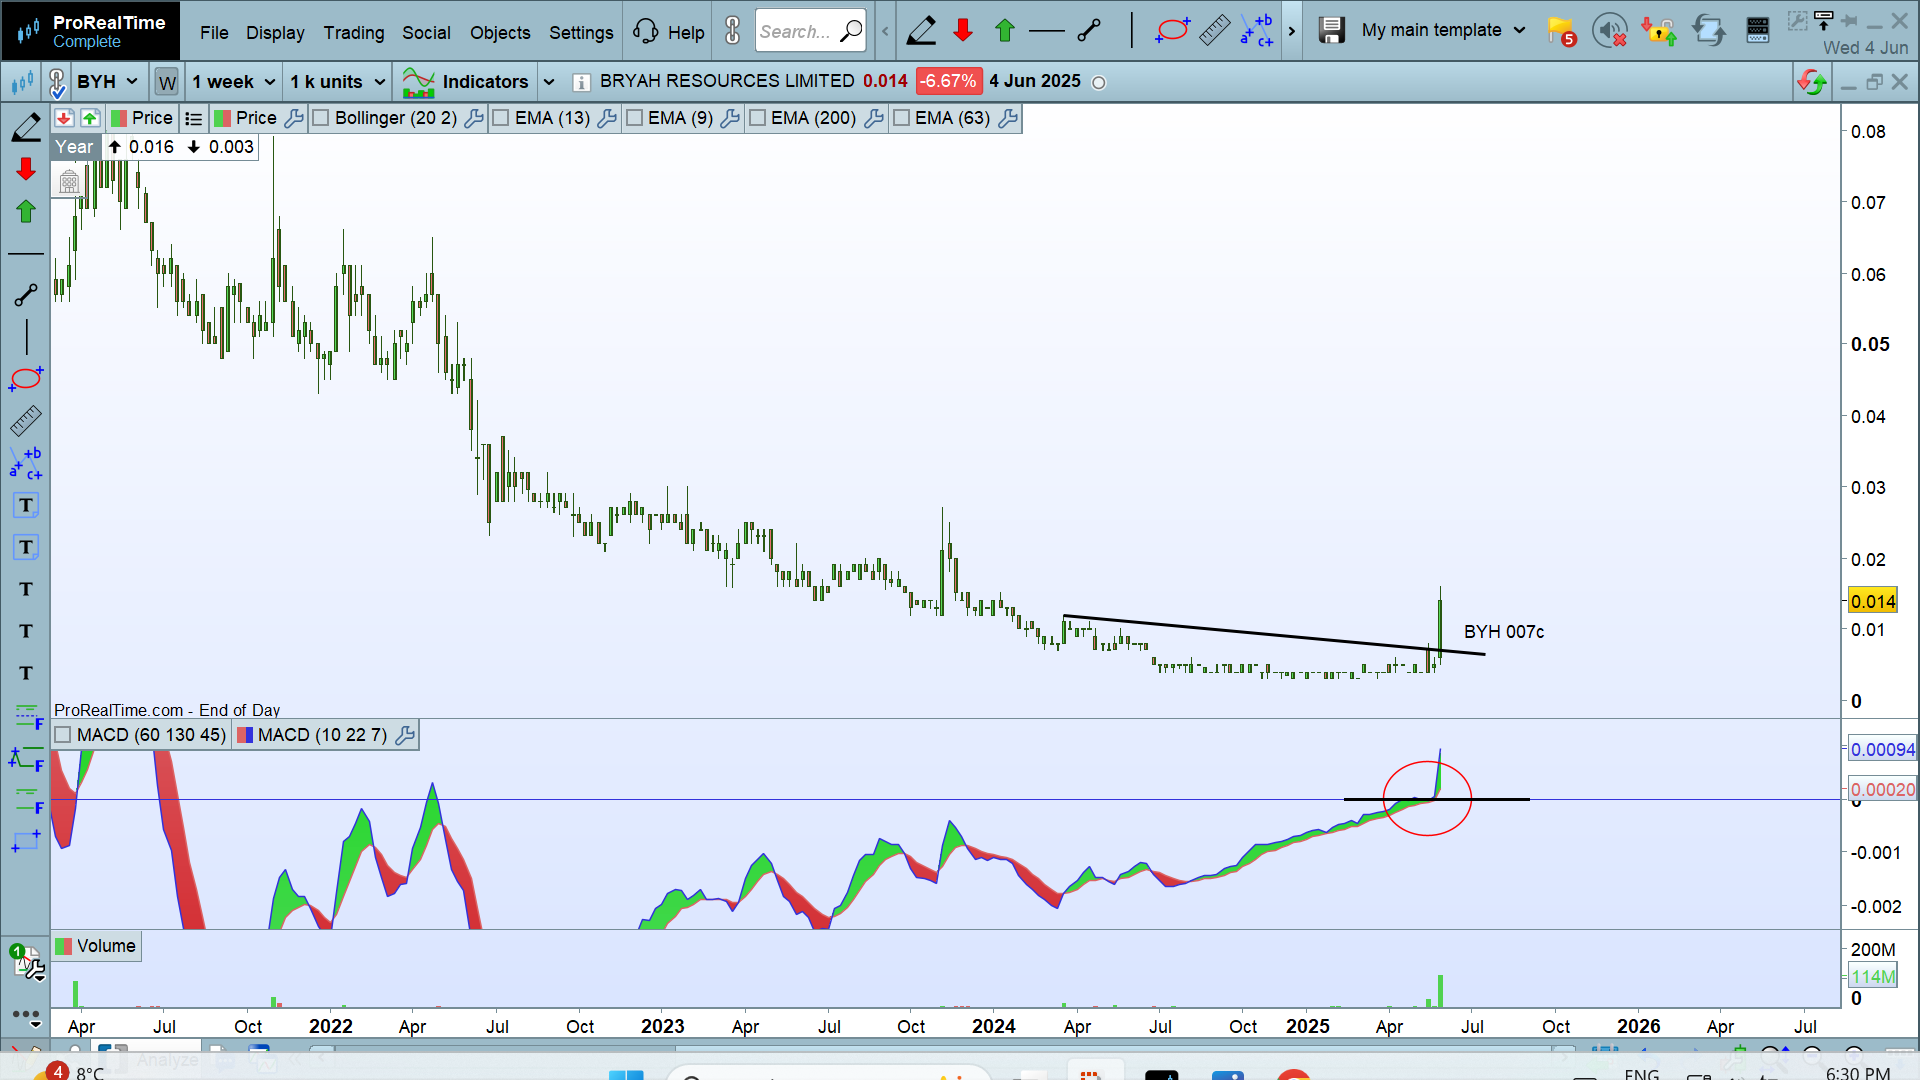Open the Trading menu

(353, 32)
